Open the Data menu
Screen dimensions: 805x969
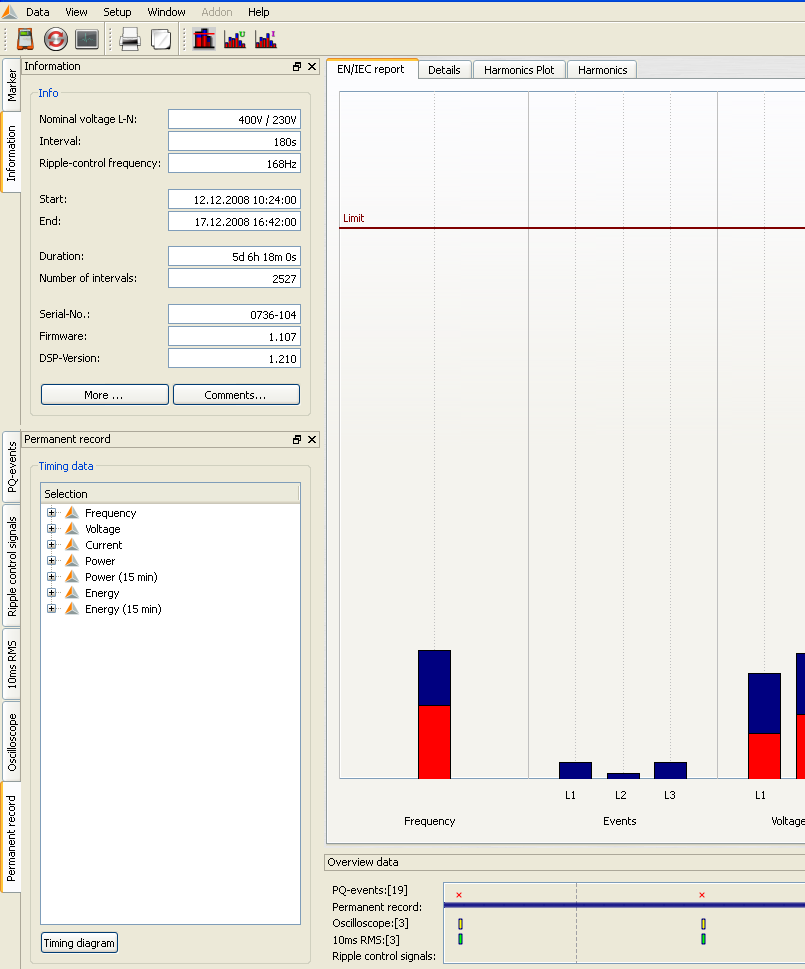pyautogui.click(x=38, y=12)
